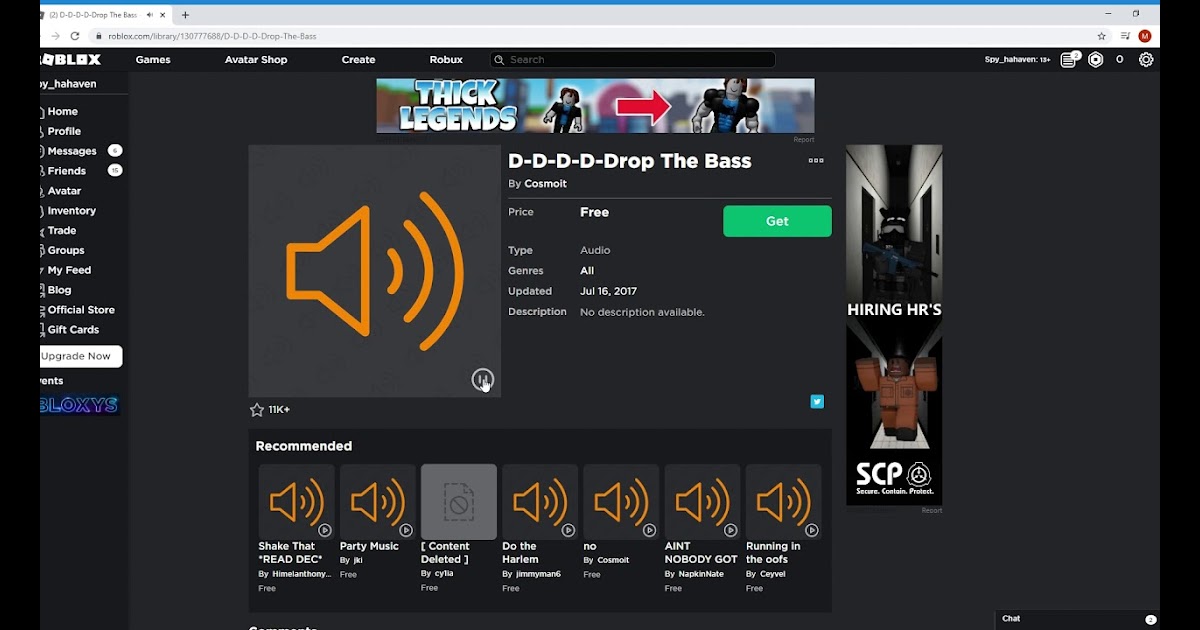Open Blog in sidebar
The height and width of the screenshot is (630, 1200).
[x=59, y=290]
